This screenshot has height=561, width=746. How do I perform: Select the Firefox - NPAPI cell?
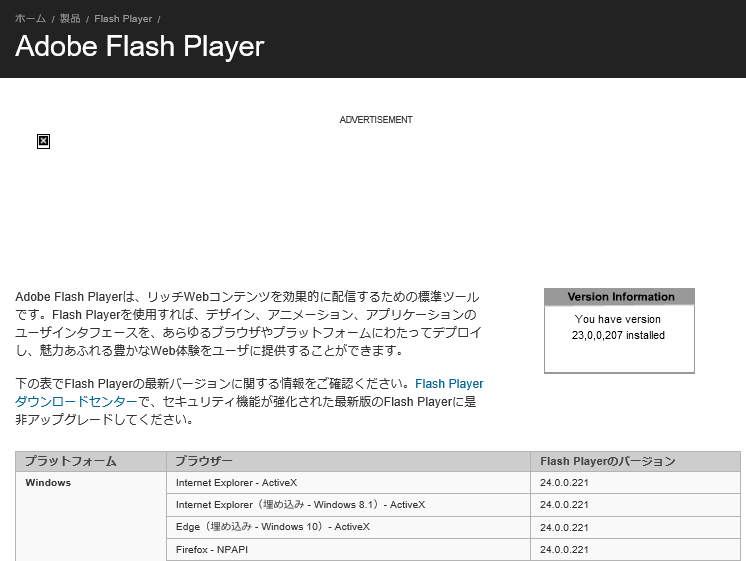pyautogui.click(x=348, y=550)
